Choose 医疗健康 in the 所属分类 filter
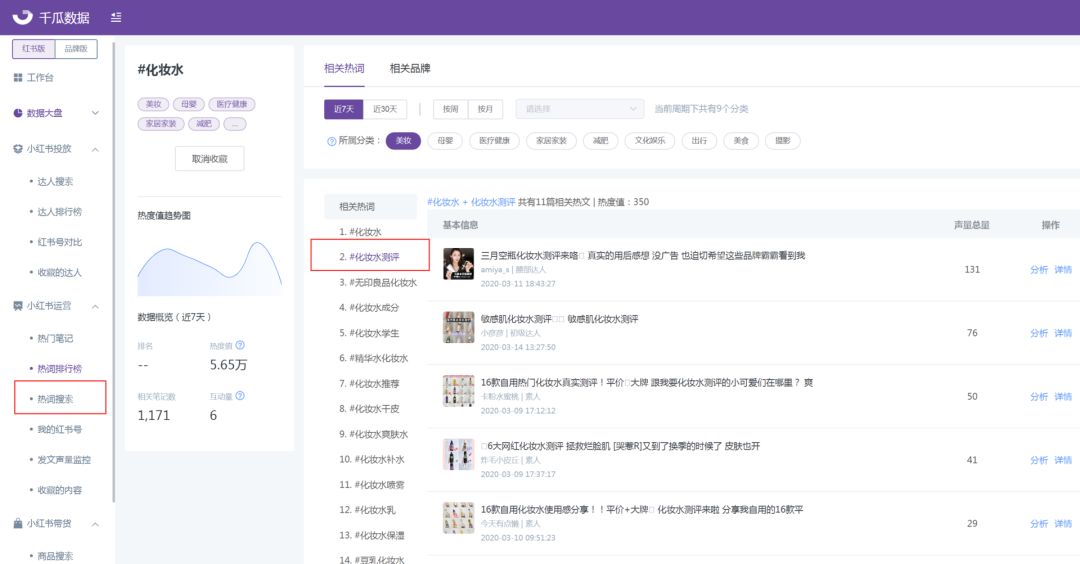 point(495,140)
